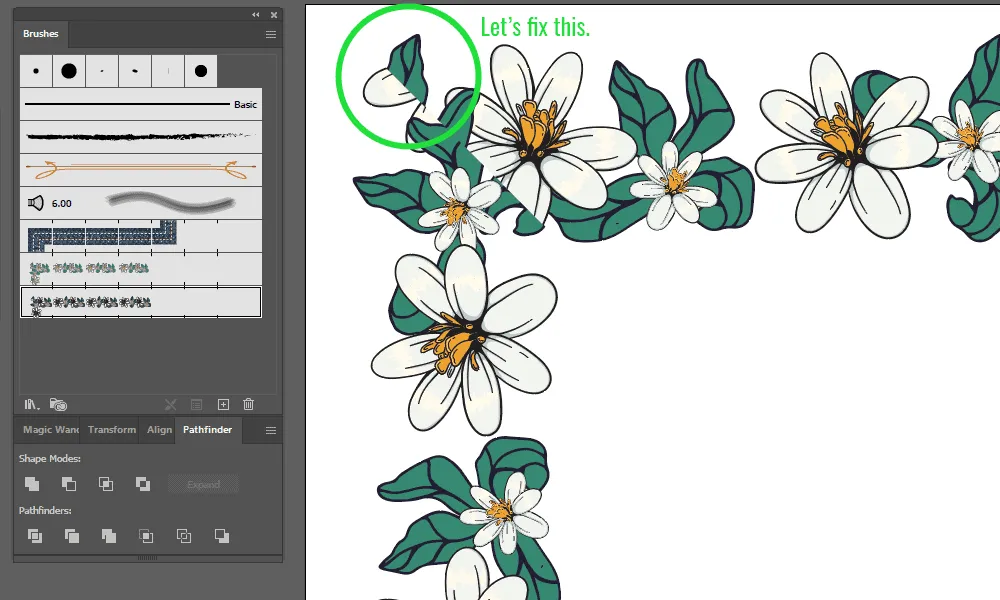The image size is (1000, 600).
Task: Apply Intersect shape mode
Action: click(x=106, y=484)
